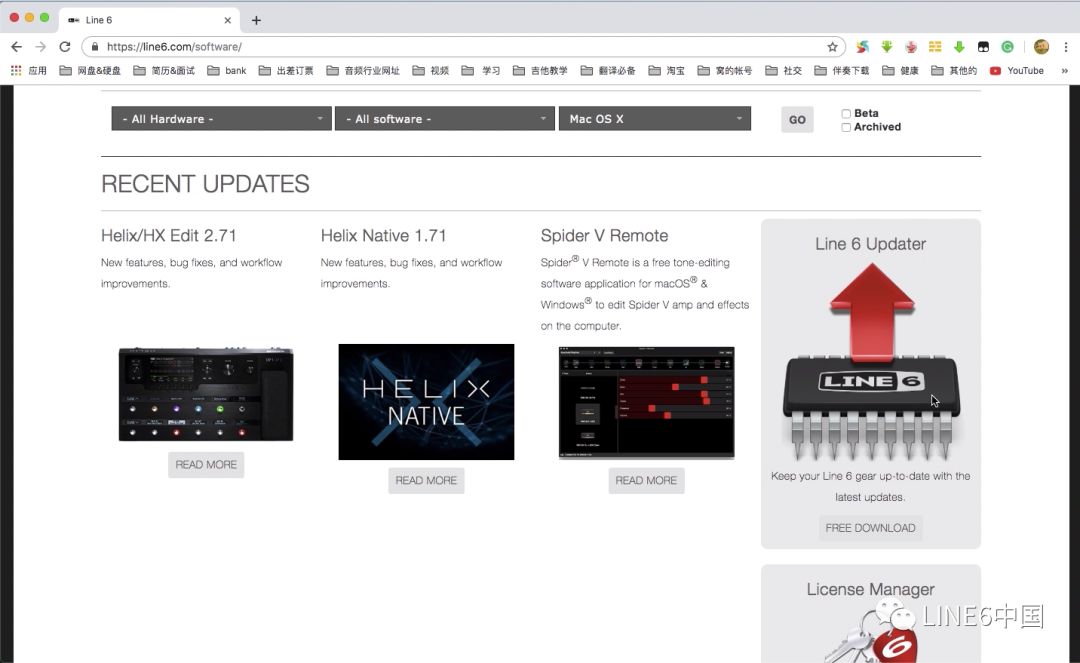Open the Spider V Remote title link

click(604, 235)
